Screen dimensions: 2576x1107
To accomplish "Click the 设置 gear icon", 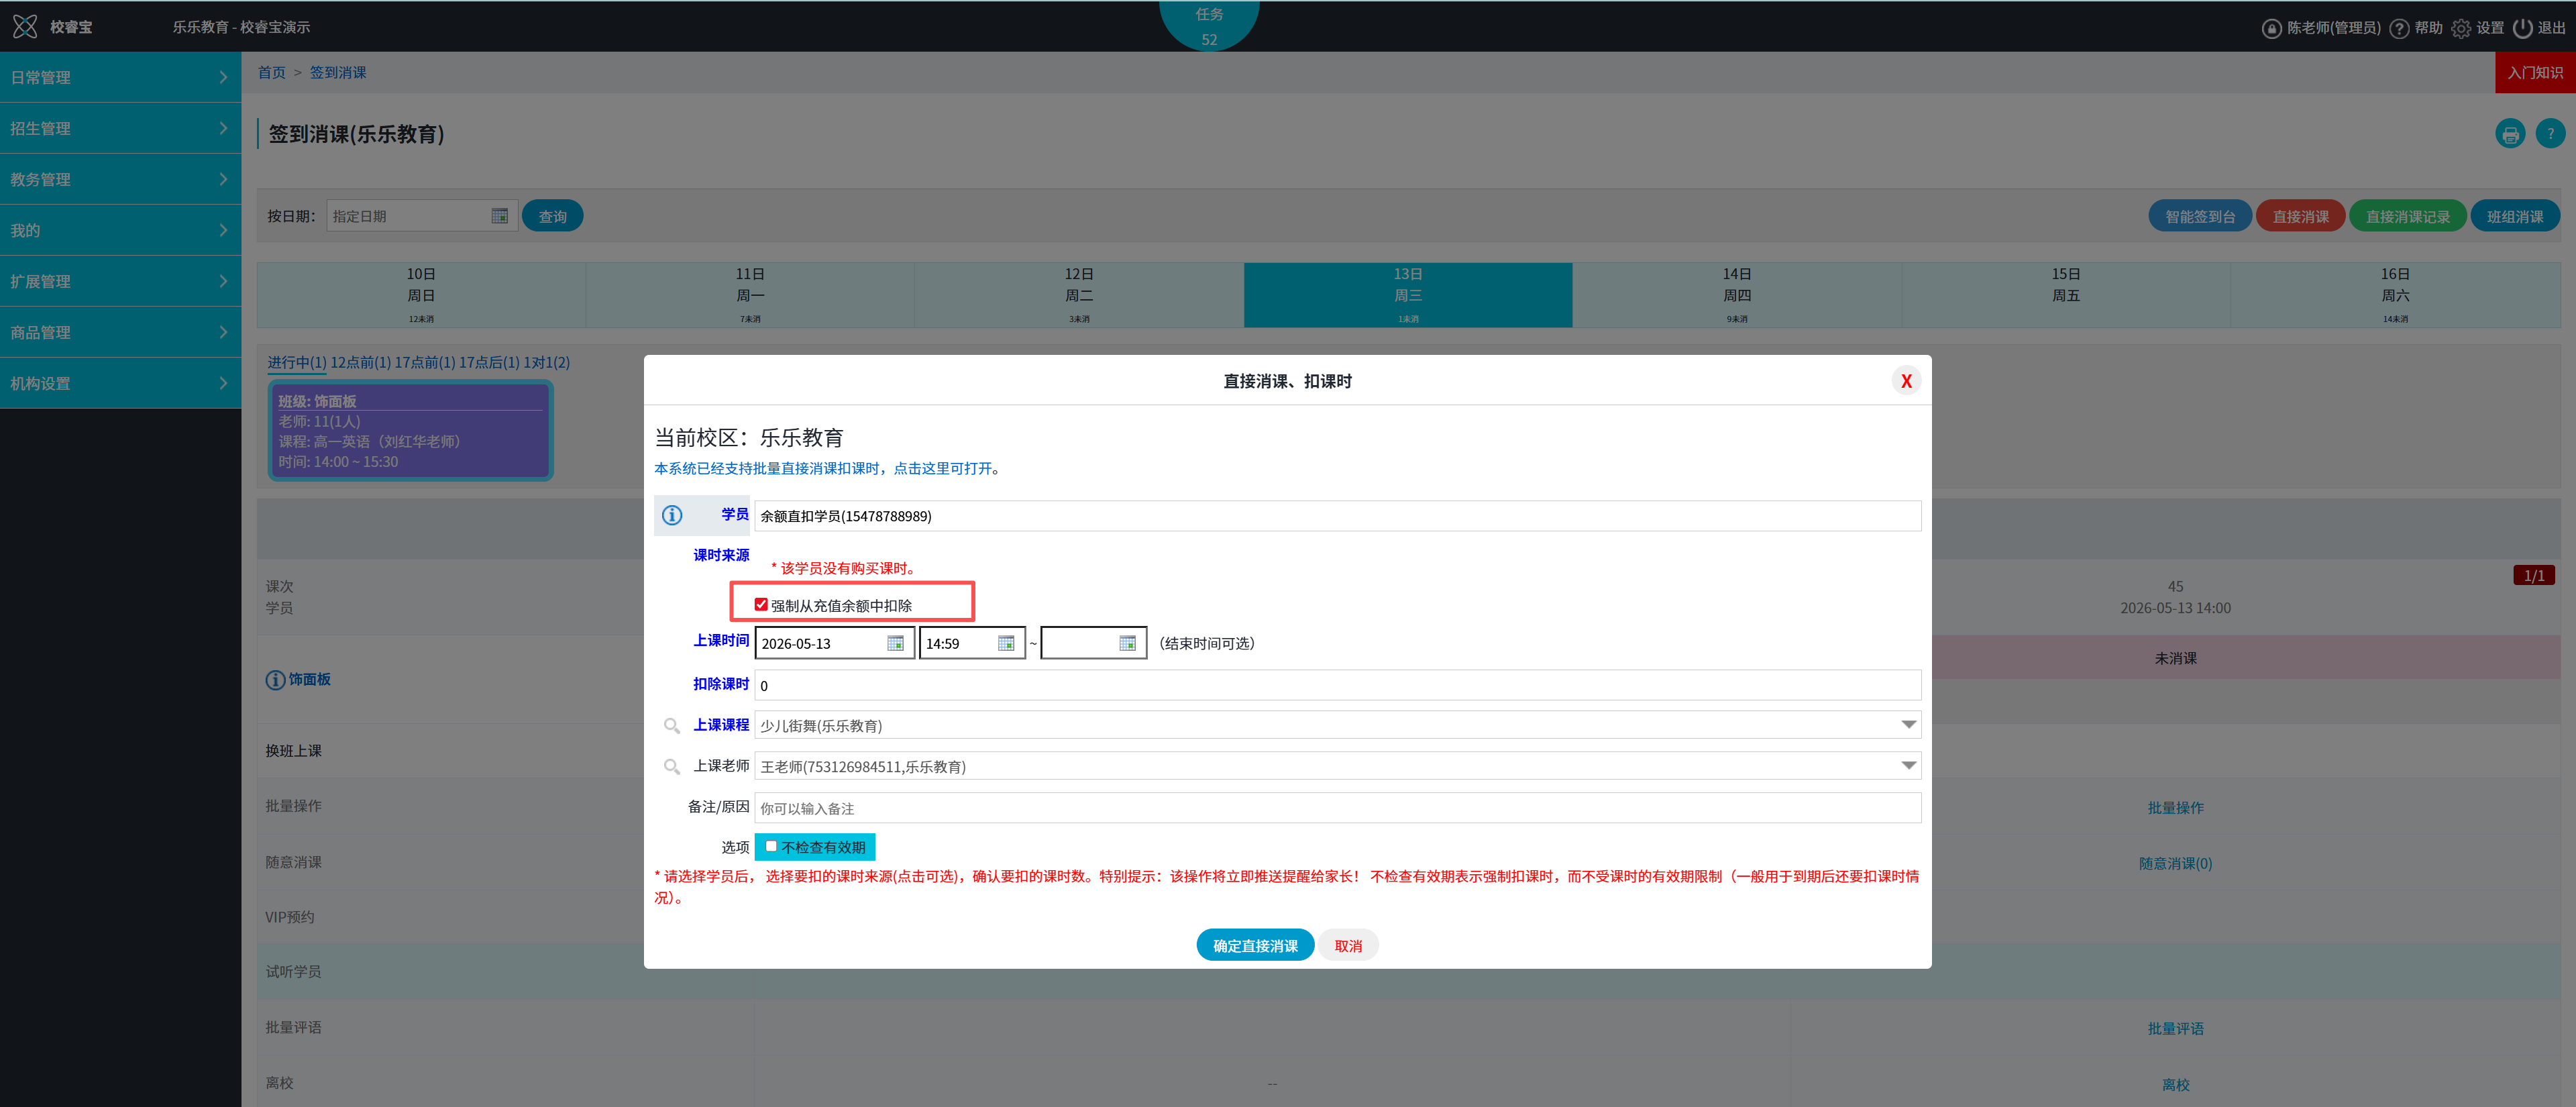I will (x=2461, y=28).
